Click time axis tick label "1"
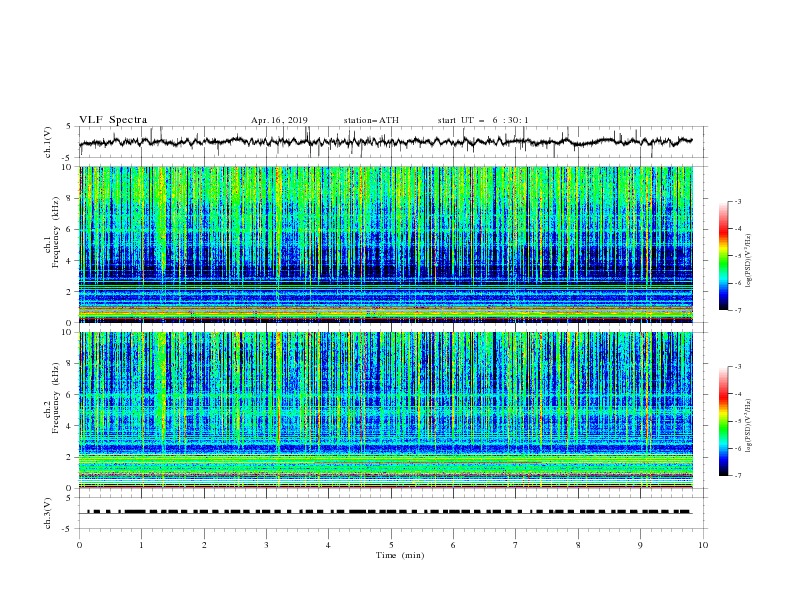792x612 pixels. click(142, 545)
